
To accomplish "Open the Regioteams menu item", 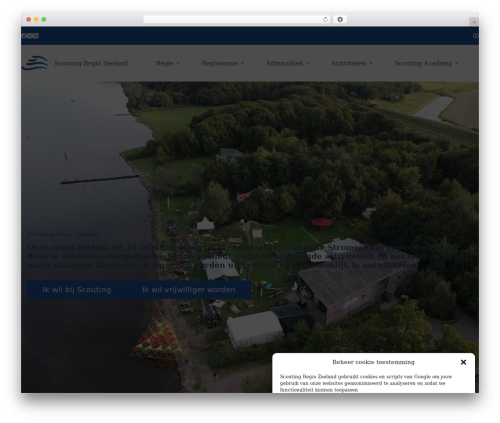I will [x=220, y=63].
